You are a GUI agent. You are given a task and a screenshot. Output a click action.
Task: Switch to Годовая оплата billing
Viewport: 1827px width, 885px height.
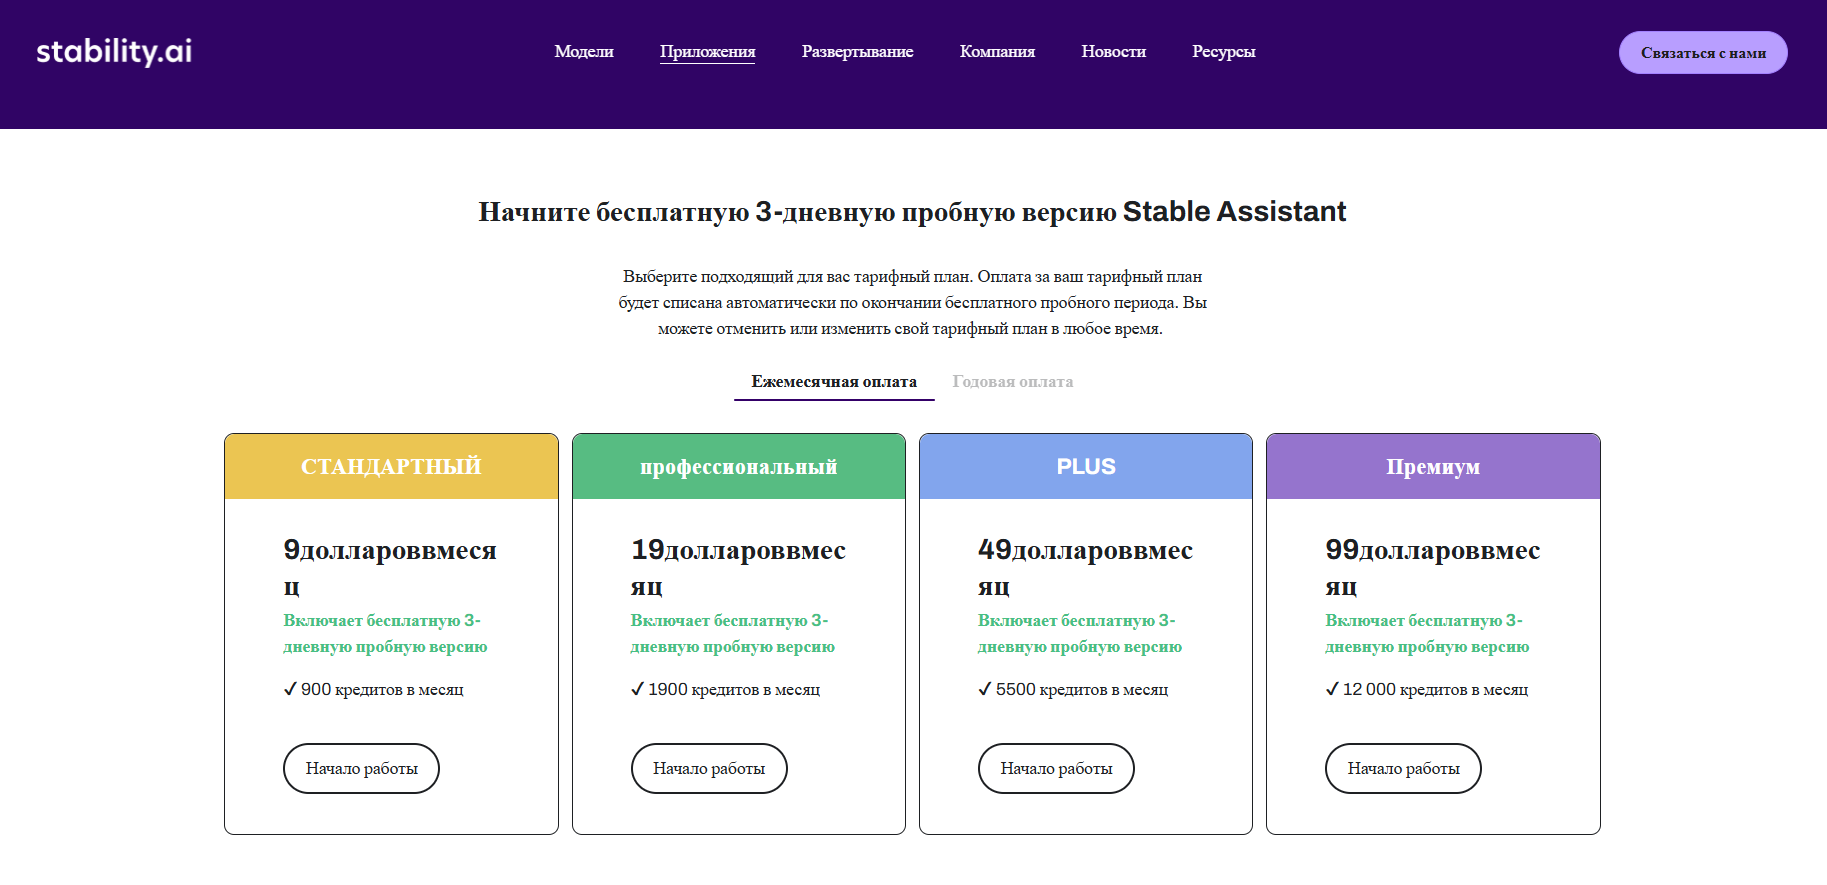pyautogui.click(x=1012, y=382)
